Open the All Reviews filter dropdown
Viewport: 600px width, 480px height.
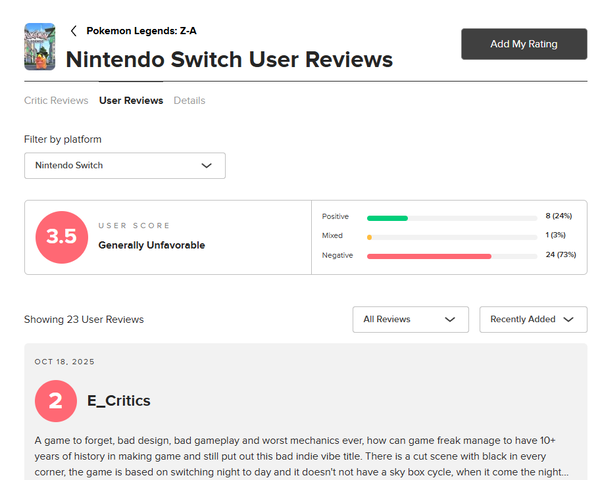411,319
